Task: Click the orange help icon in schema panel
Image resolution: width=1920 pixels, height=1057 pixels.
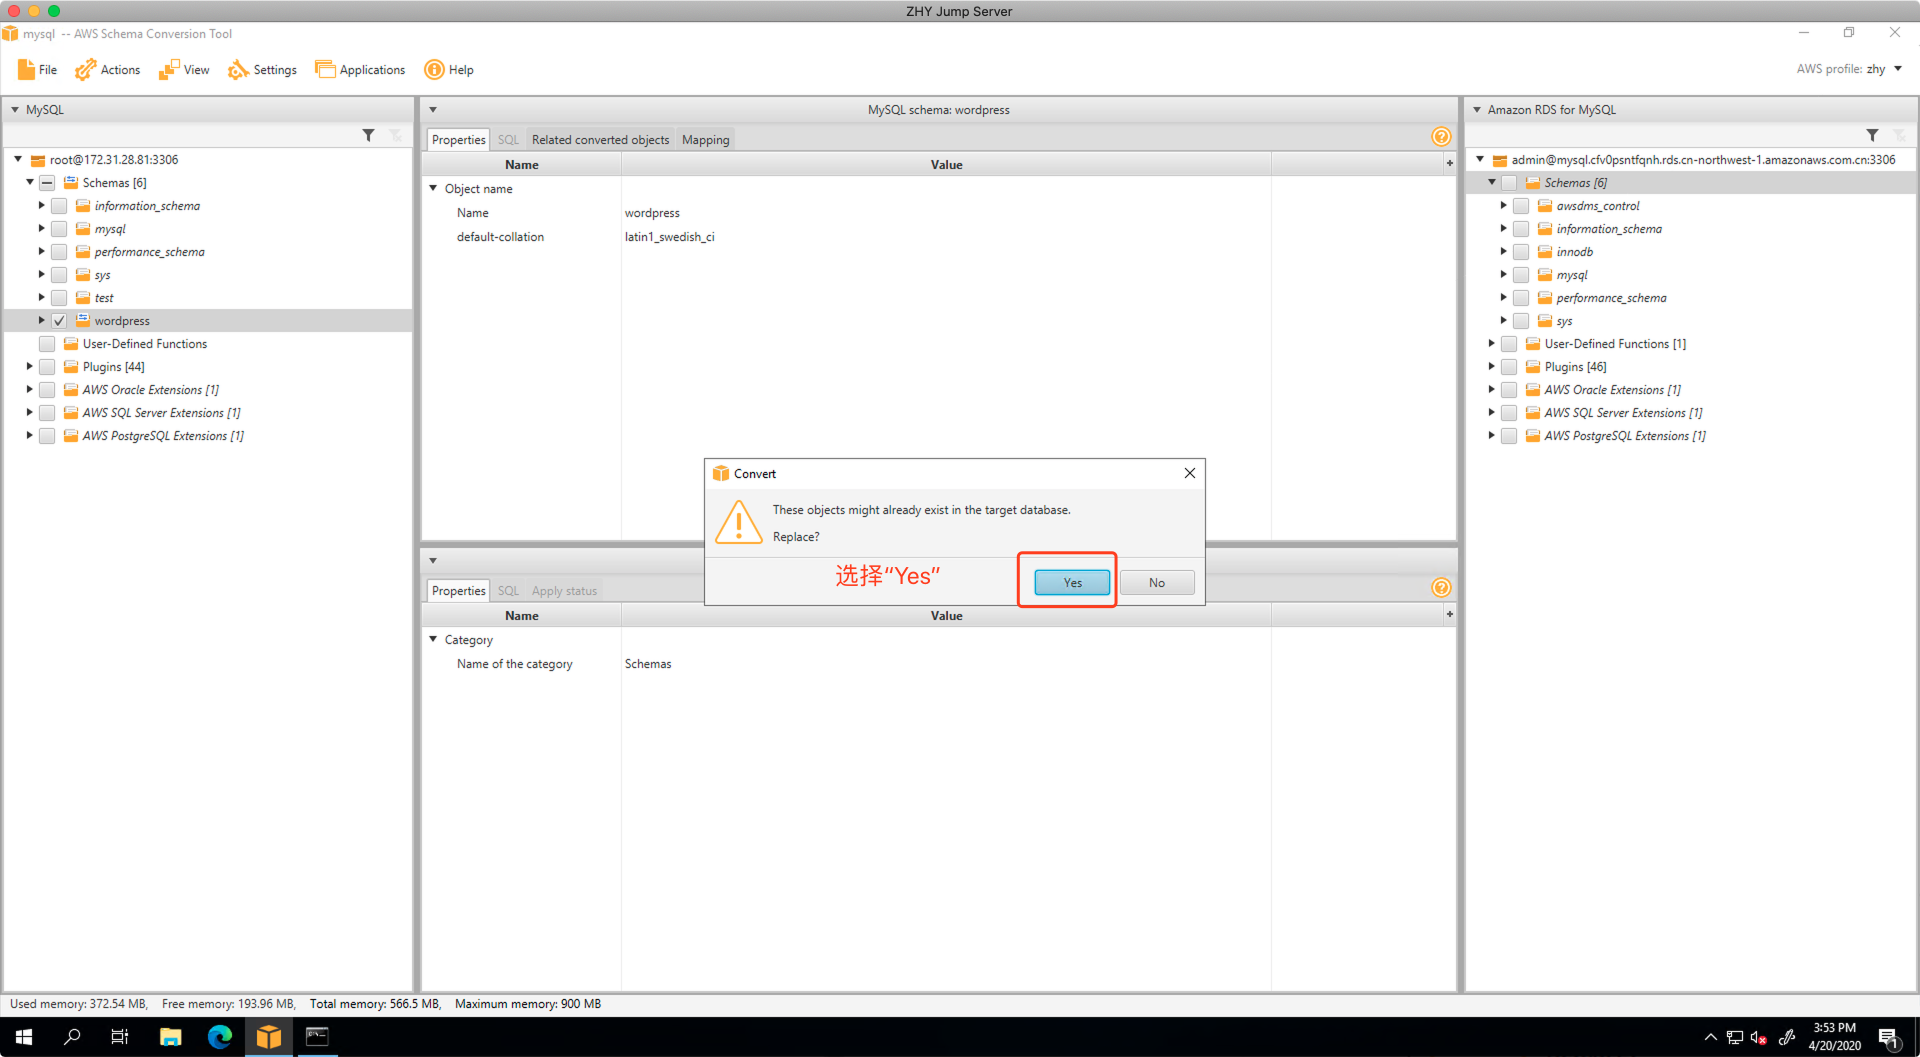Action: [1441, 137]
